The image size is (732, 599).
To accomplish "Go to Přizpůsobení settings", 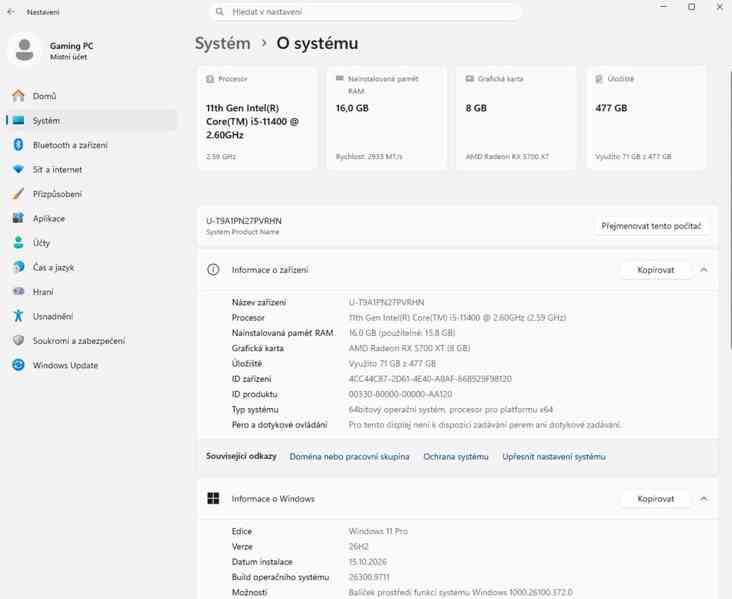I will click(x=92, y=194).
